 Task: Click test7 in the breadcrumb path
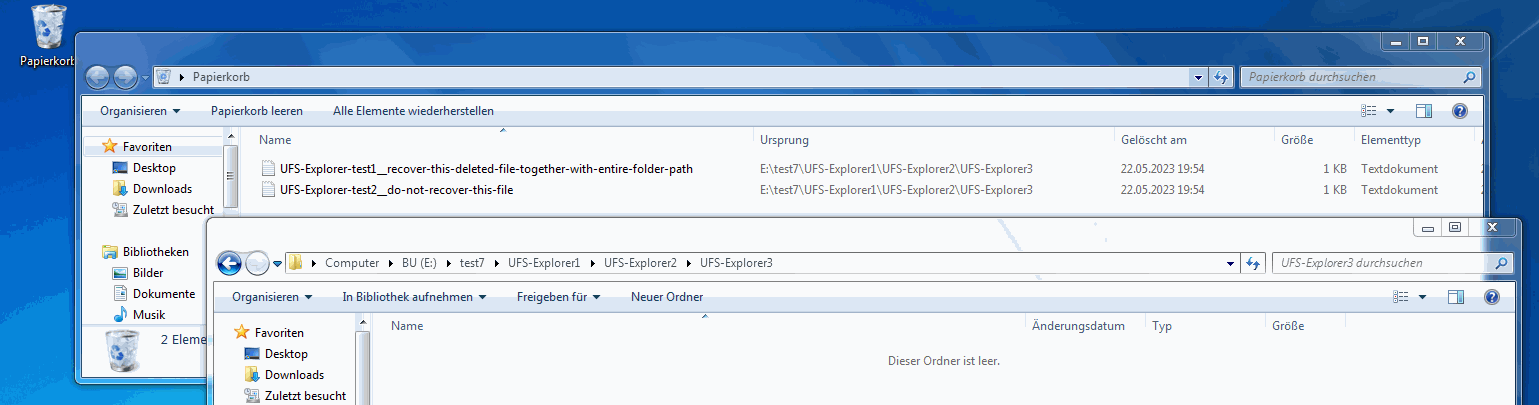pyautogui.click(x=472, y=263)
